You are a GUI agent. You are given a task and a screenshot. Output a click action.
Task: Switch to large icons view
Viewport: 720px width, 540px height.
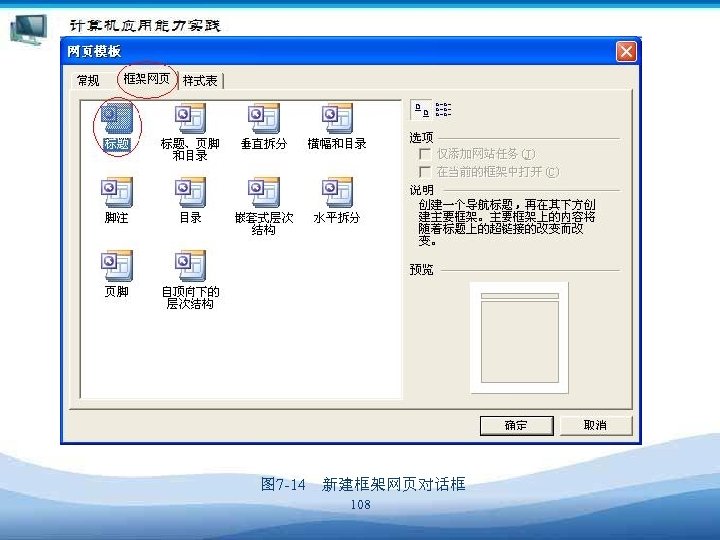point(421,110)
